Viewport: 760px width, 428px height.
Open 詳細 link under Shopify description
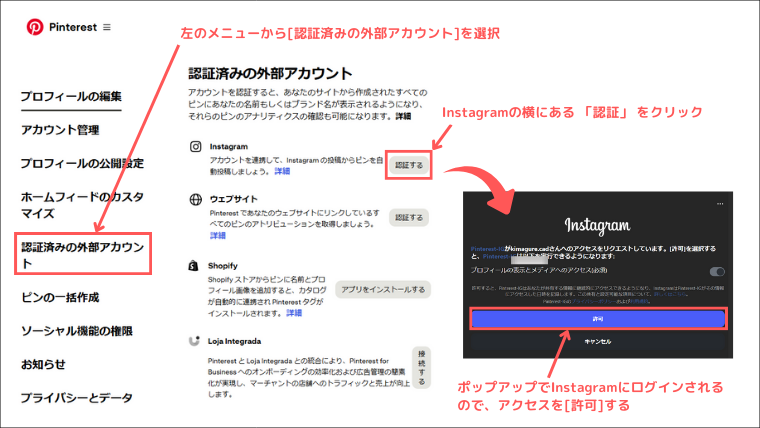[294, 313]
